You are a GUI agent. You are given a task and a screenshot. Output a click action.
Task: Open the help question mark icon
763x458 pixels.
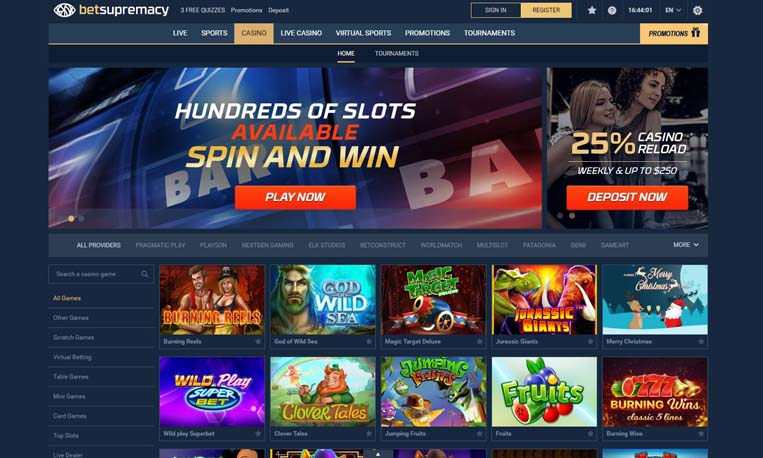[612, 10]
